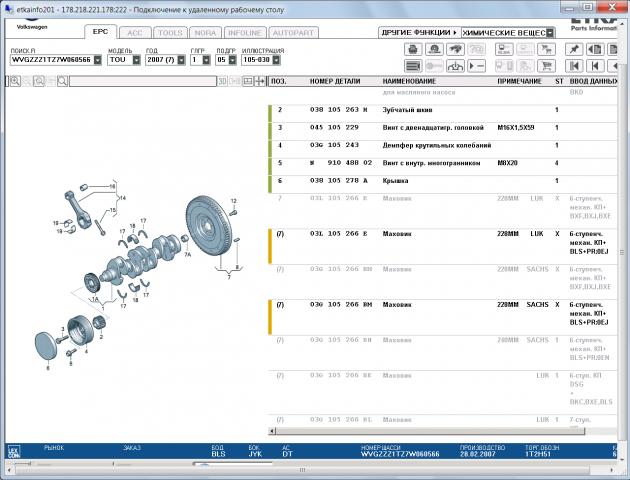Viewport: 630px width, 480px height.
Task: Click the Примечание column header
Action: click(520, 81)
